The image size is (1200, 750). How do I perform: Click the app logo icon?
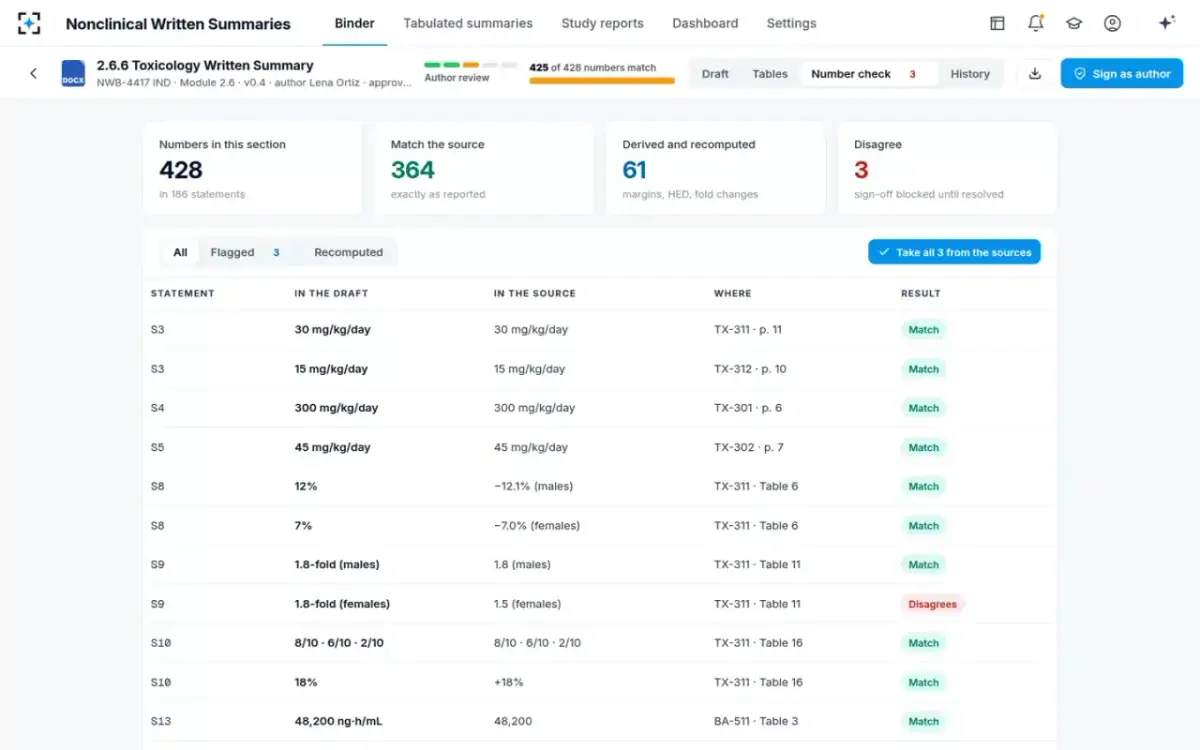[x=30, y=23]
